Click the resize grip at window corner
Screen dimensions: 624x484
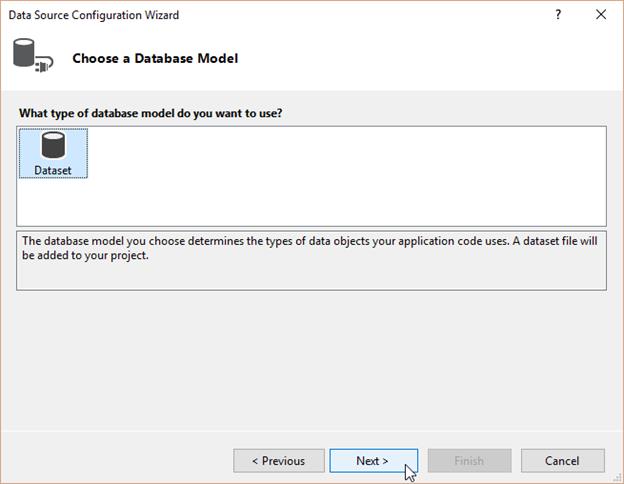coord(618,478)
